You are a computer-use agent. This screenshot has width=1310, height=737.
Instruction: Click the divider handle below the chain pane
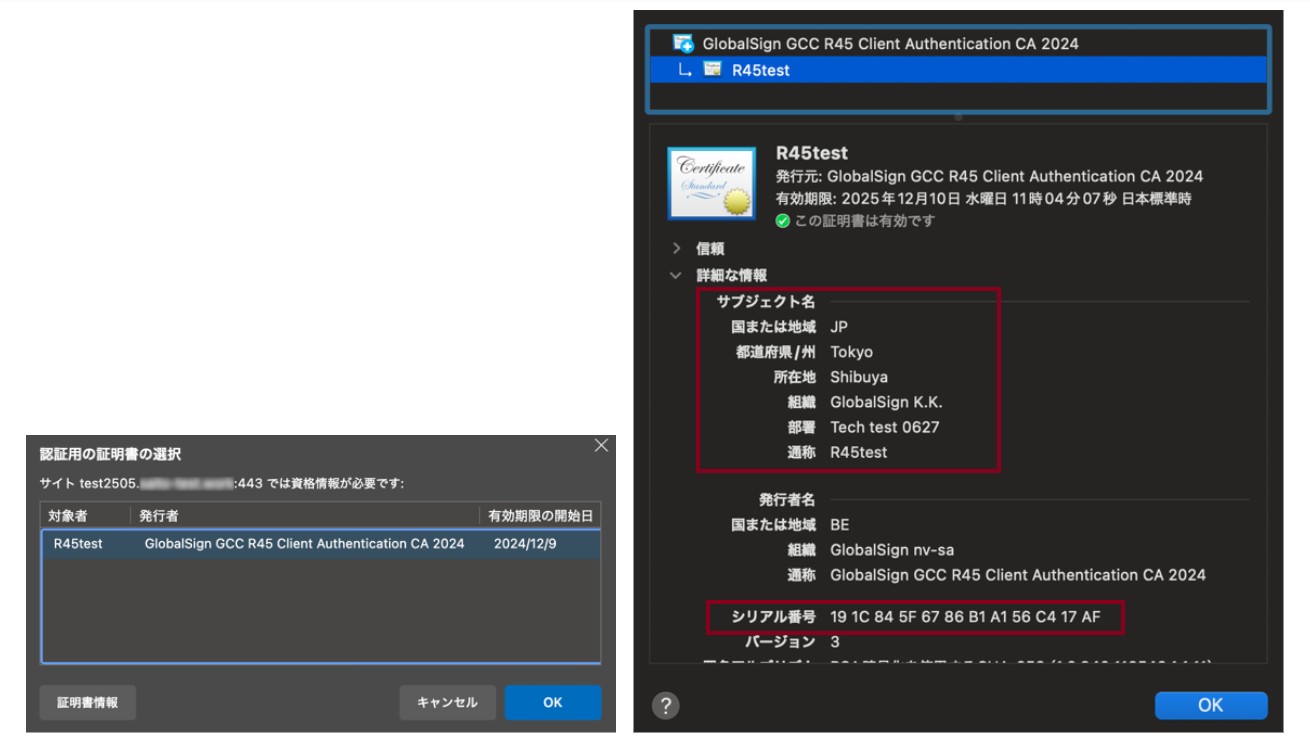coord(958,117)
